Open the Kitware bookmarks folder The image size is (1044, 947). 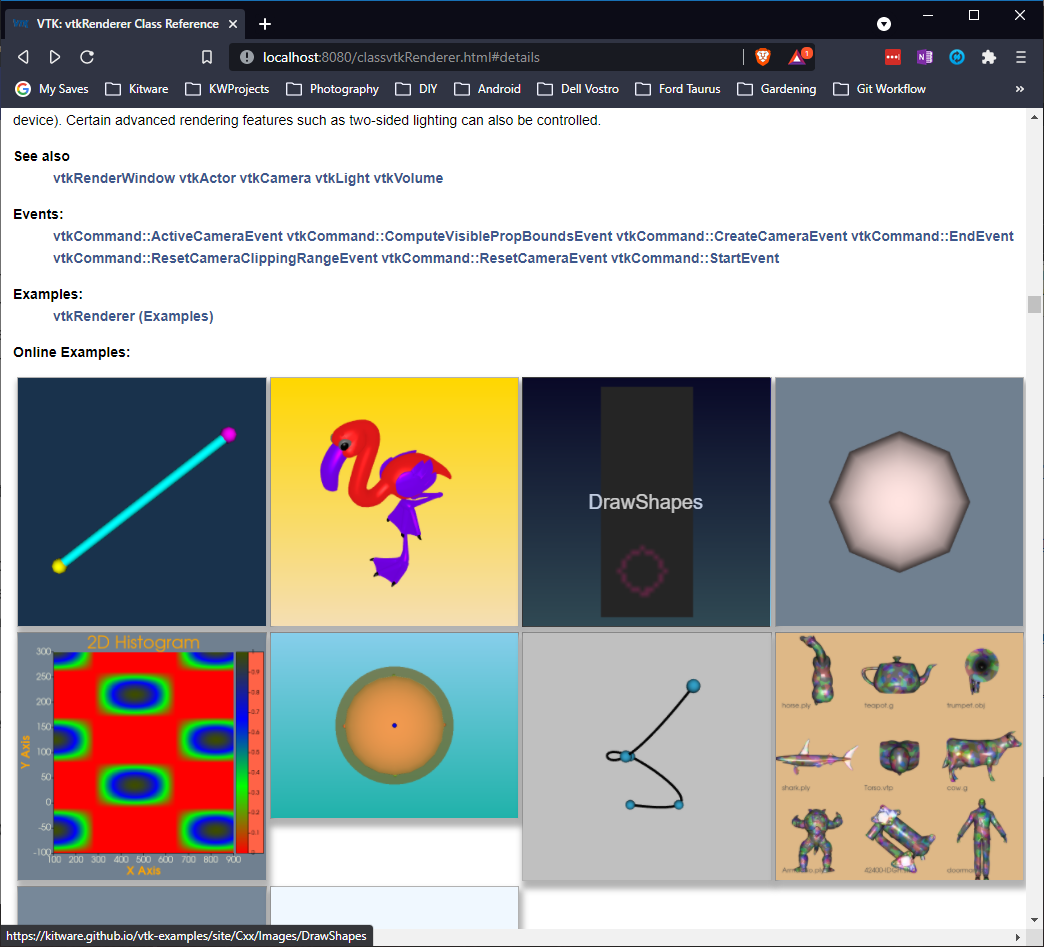coord(137,89)
